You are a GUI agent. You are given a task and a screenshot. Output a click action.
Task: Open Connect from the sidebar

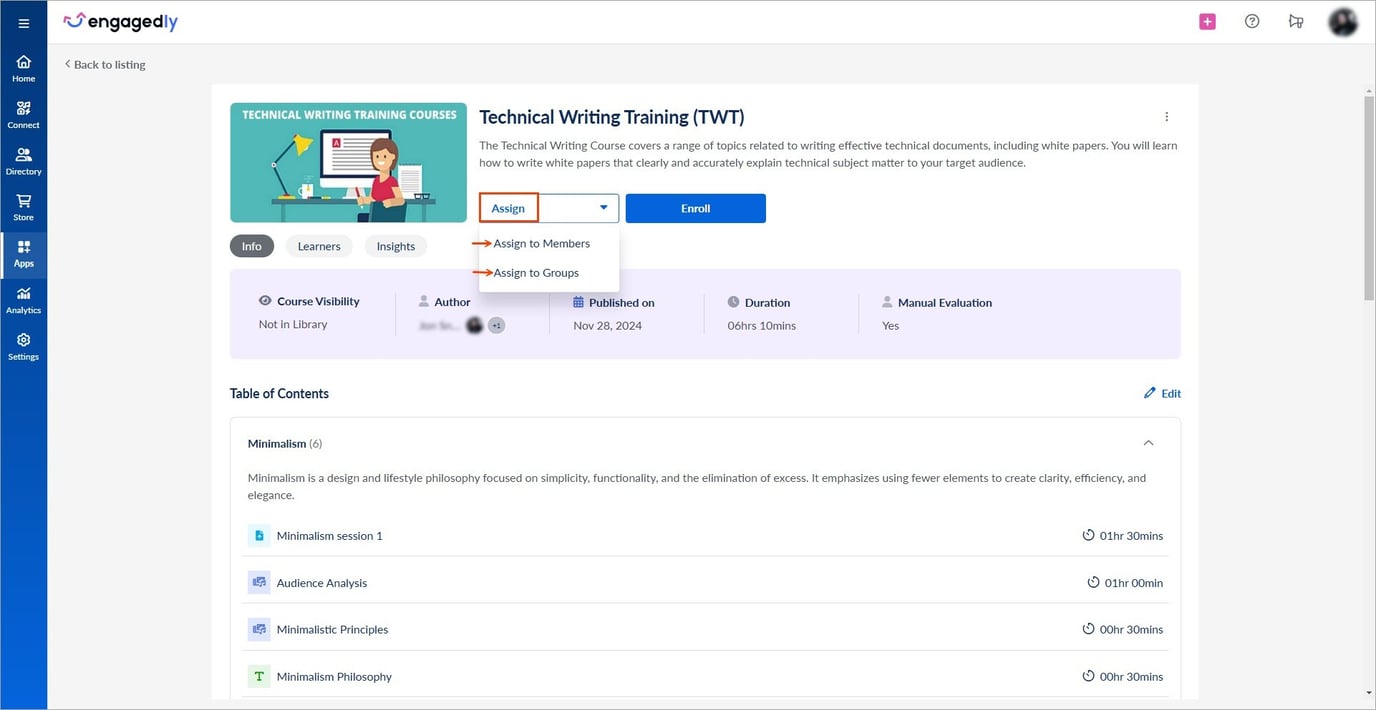[24, 114]
